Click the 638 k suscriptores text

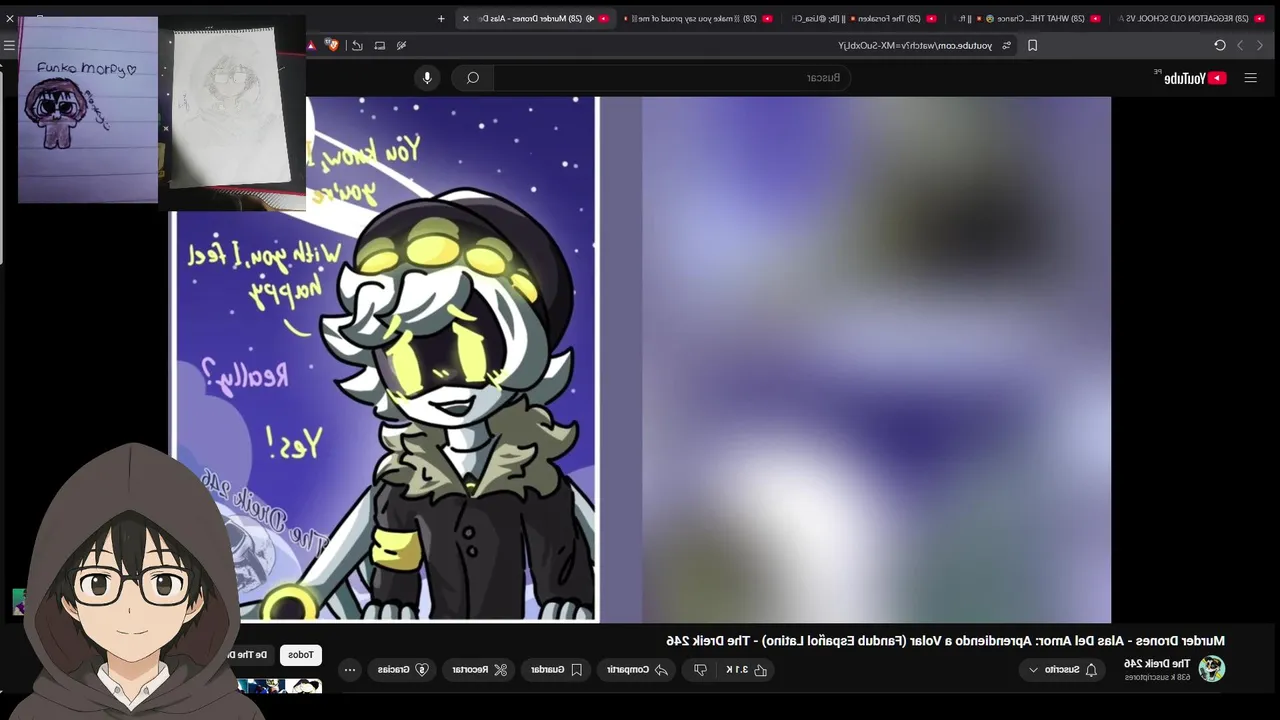coord(1158,677)
